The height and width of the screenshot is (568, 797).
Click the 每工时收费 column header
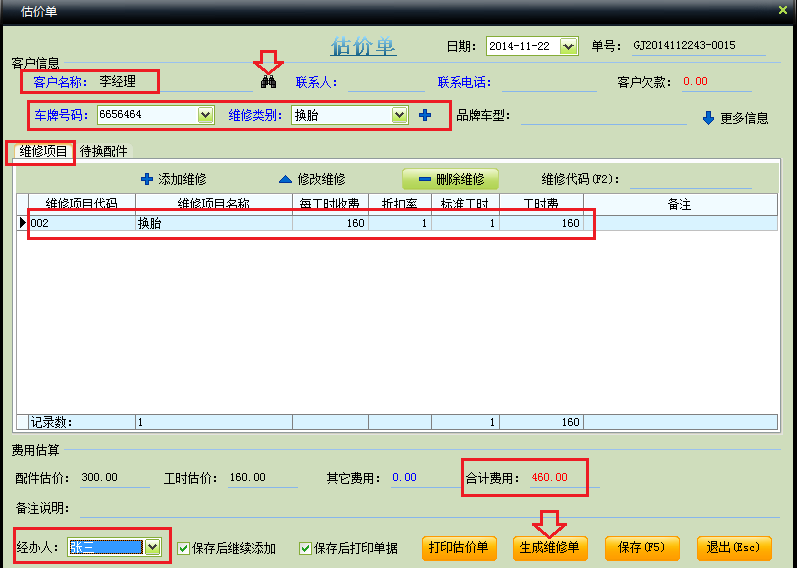[x=330, y=204]
